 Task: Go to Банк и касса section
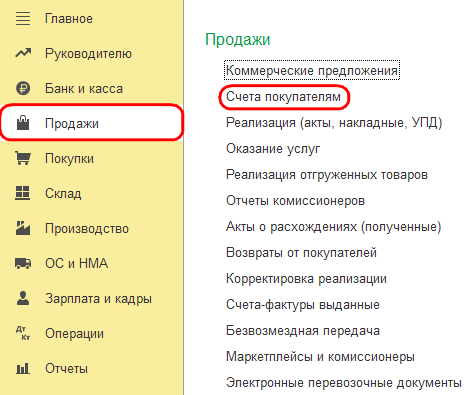click(84, 89)
